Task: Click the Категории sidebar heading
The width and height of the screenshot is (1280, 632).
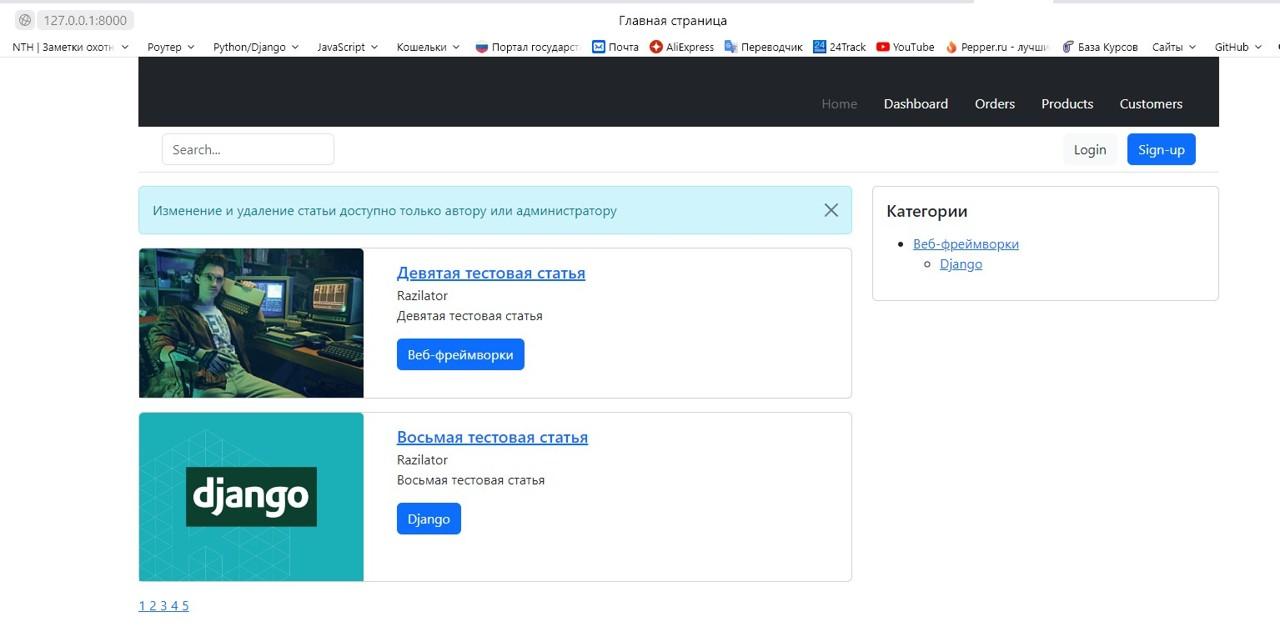Action: point(927,211)
